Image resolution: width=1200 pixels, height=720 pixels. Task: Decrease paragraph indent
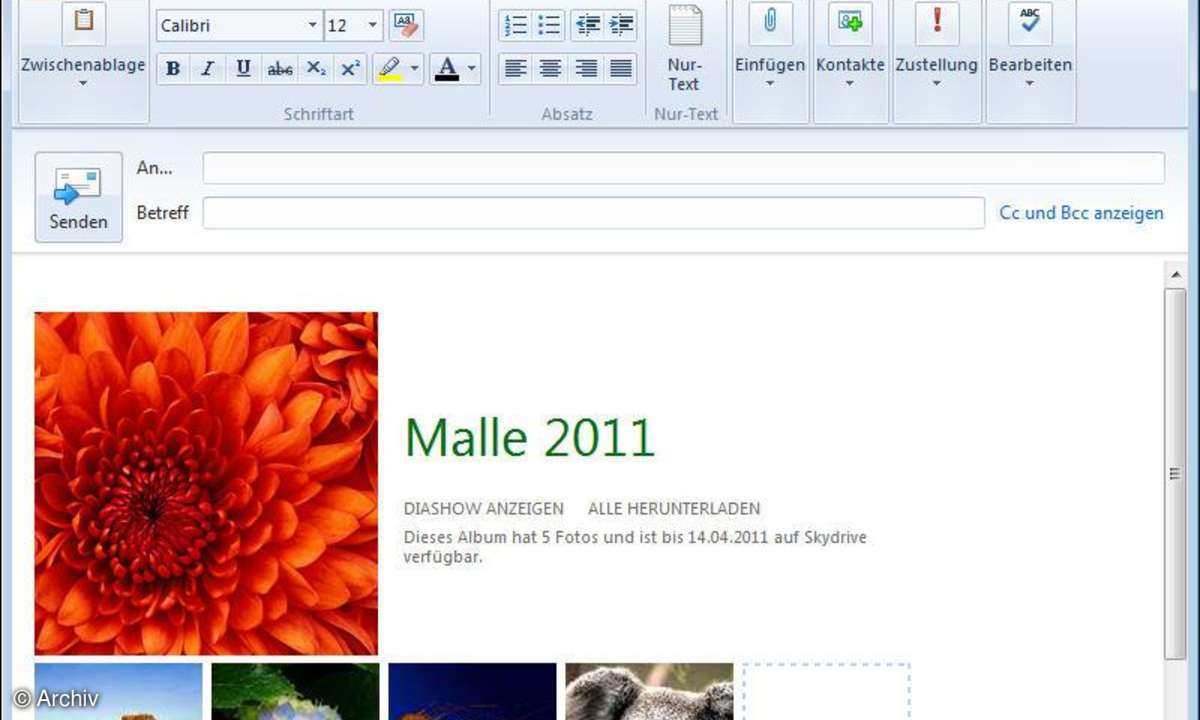coord(587,25)
